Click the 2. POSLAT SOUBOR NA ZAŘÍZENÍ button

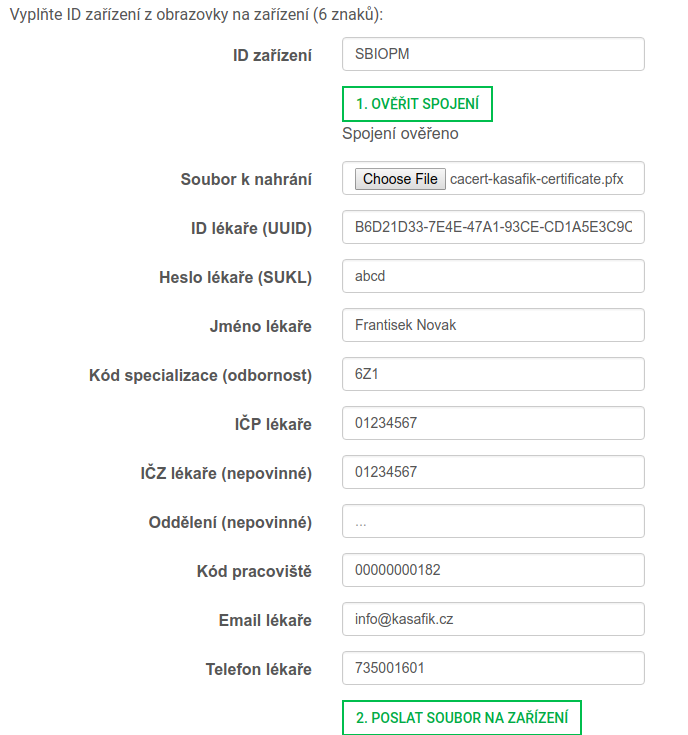[462, 718]
